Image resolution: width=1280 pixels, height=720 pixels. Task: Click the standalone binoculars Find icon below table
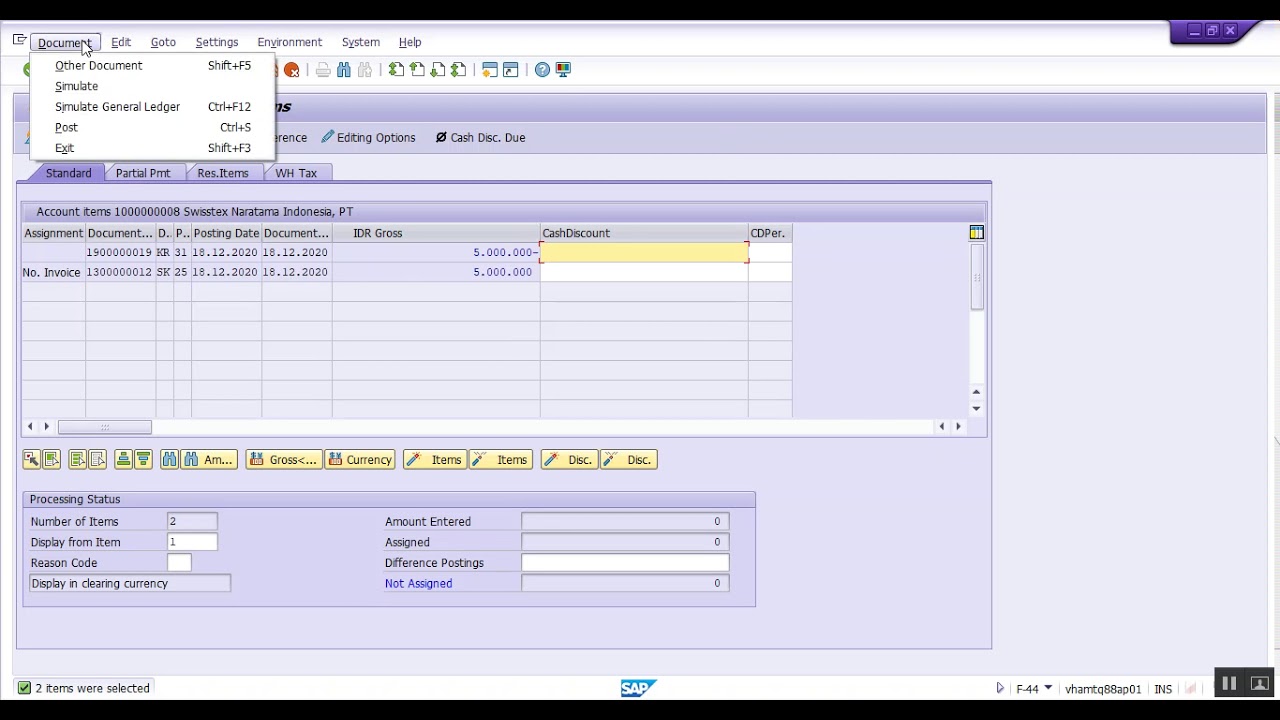169,460
